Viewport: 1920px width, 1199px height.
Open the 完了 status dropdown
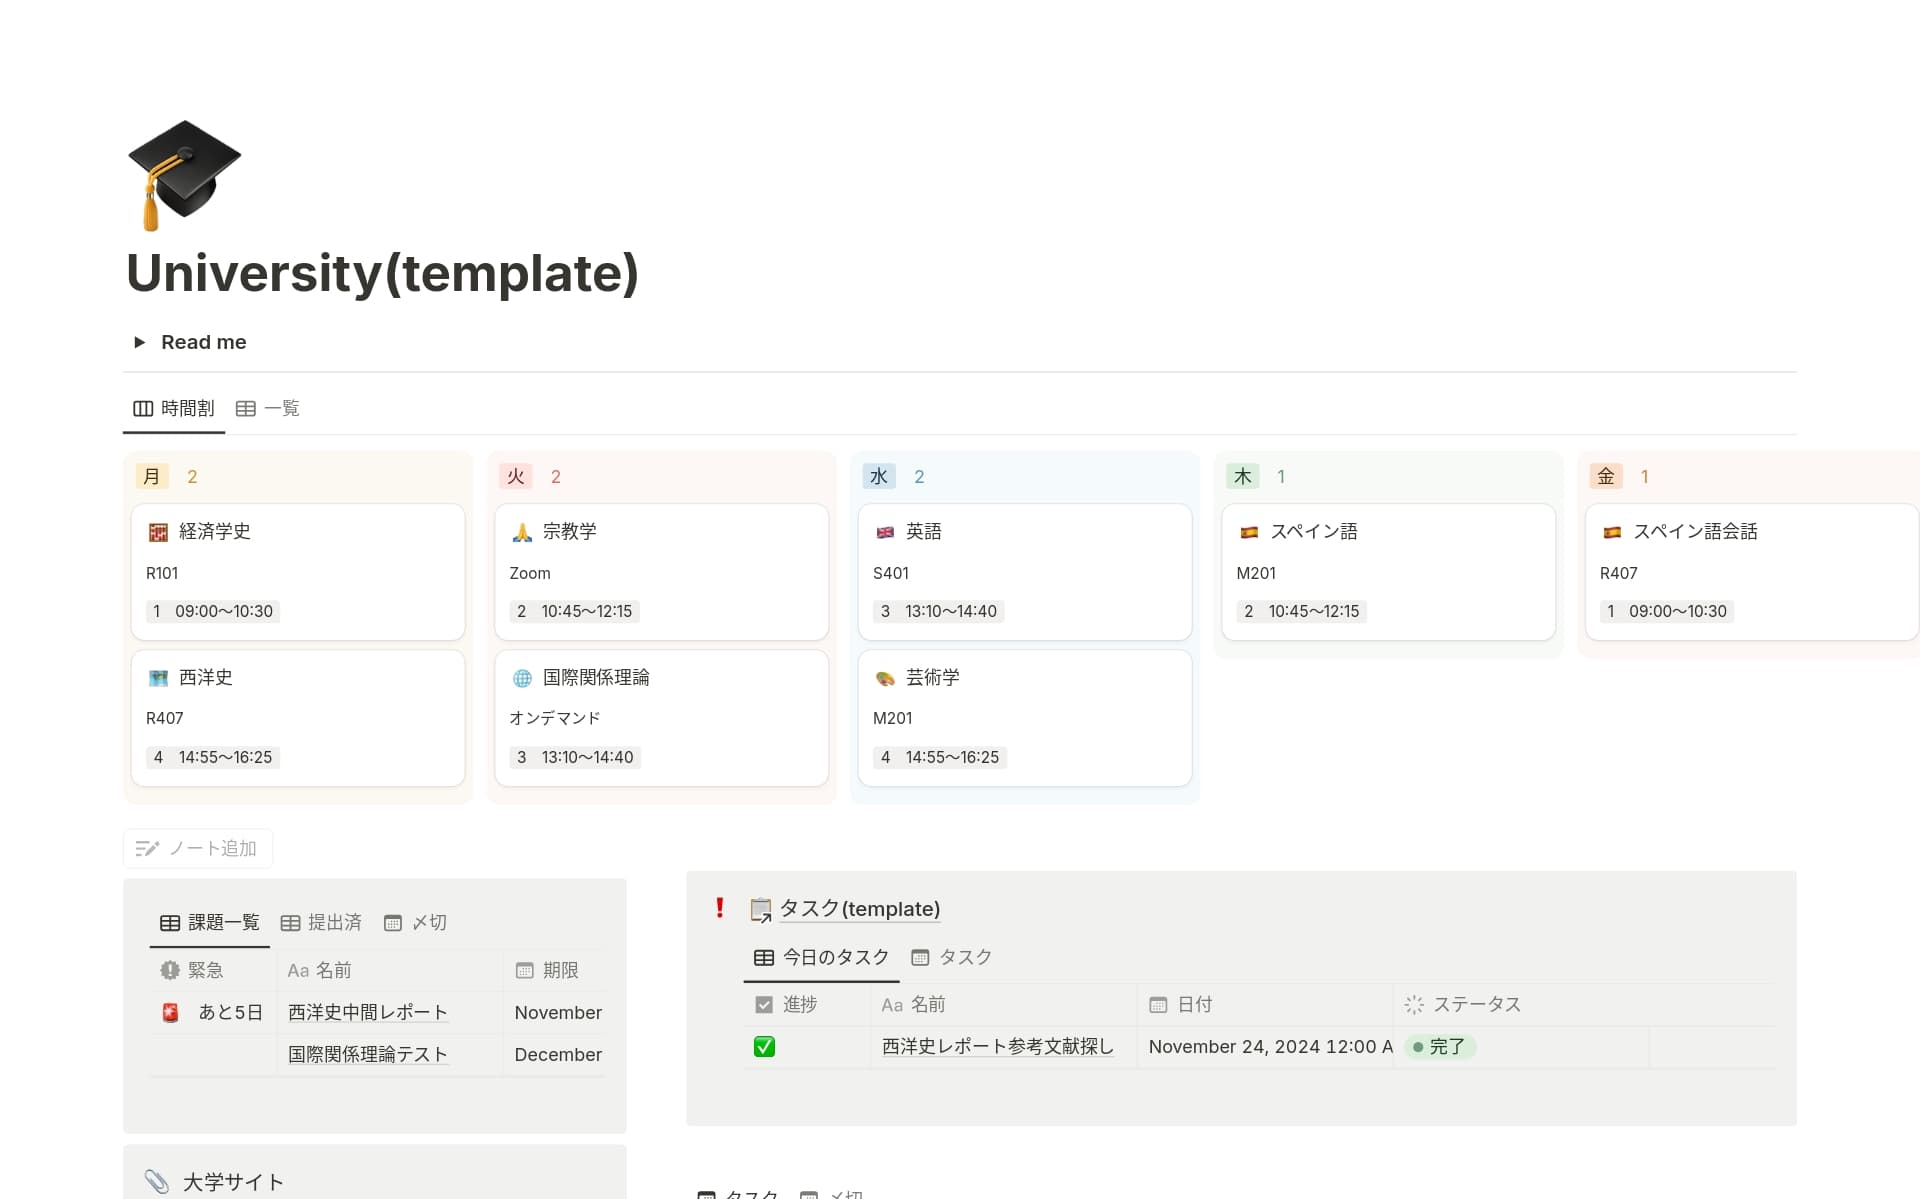[1439, 1047]
